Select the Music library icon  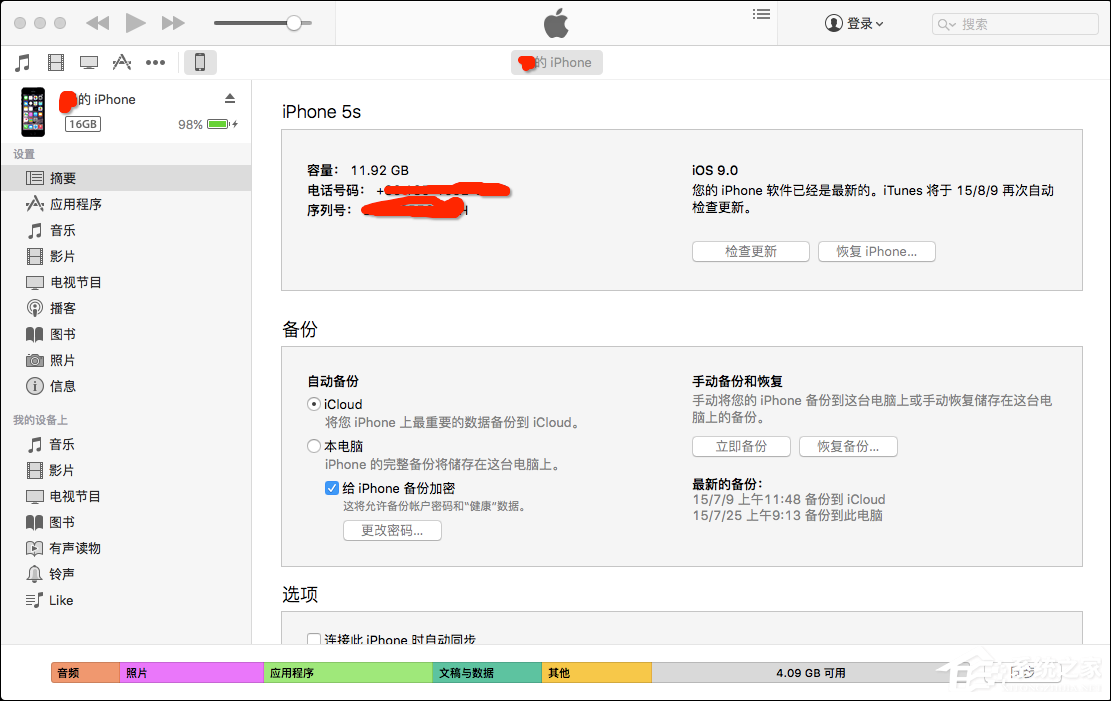(23, 61)
